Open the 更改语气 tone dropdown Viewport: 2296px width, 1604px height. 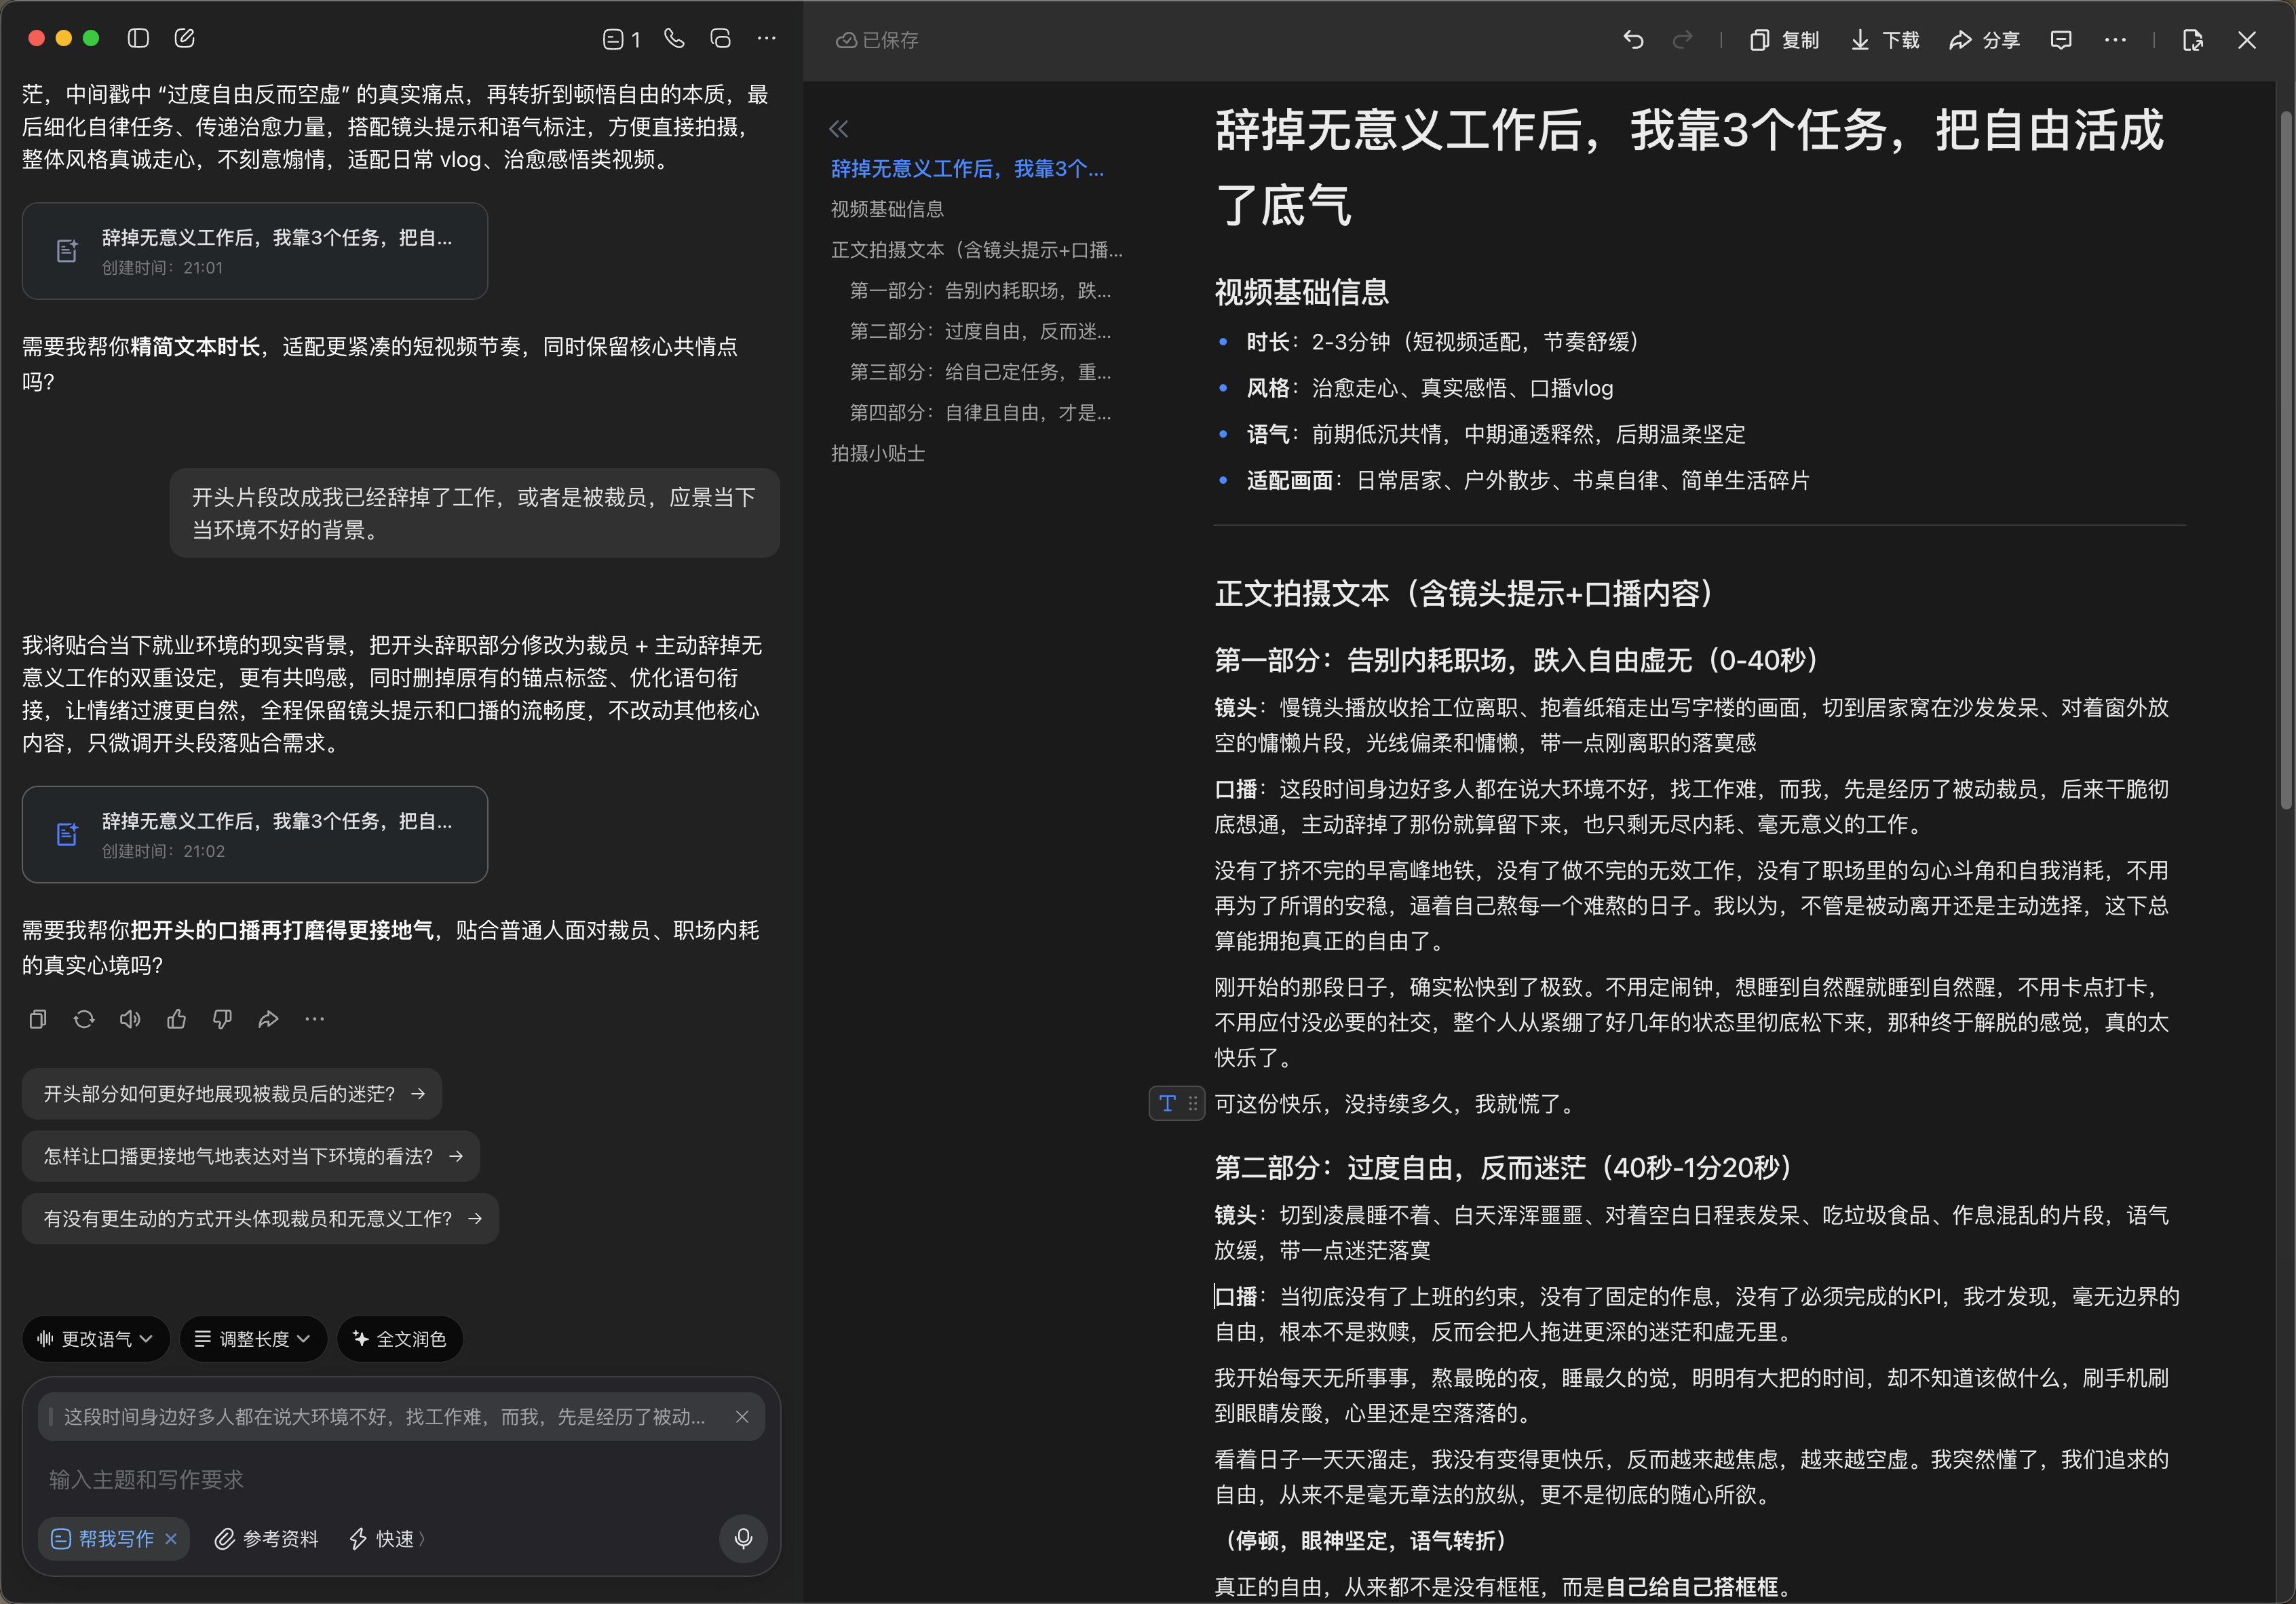(95, 1338)
